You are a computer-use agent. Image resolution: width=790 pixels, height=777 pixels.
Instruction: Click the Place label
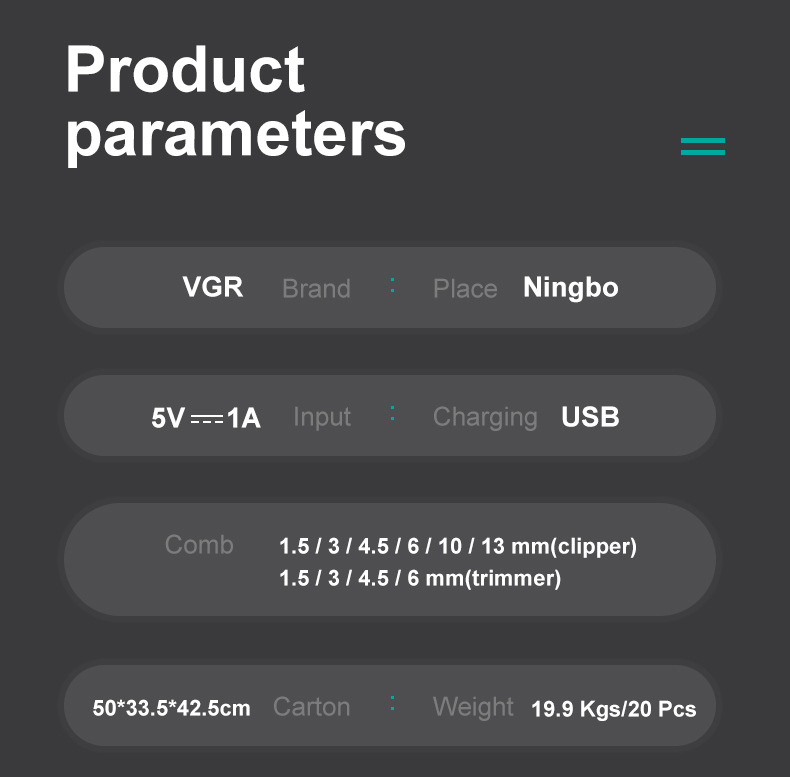465,289
